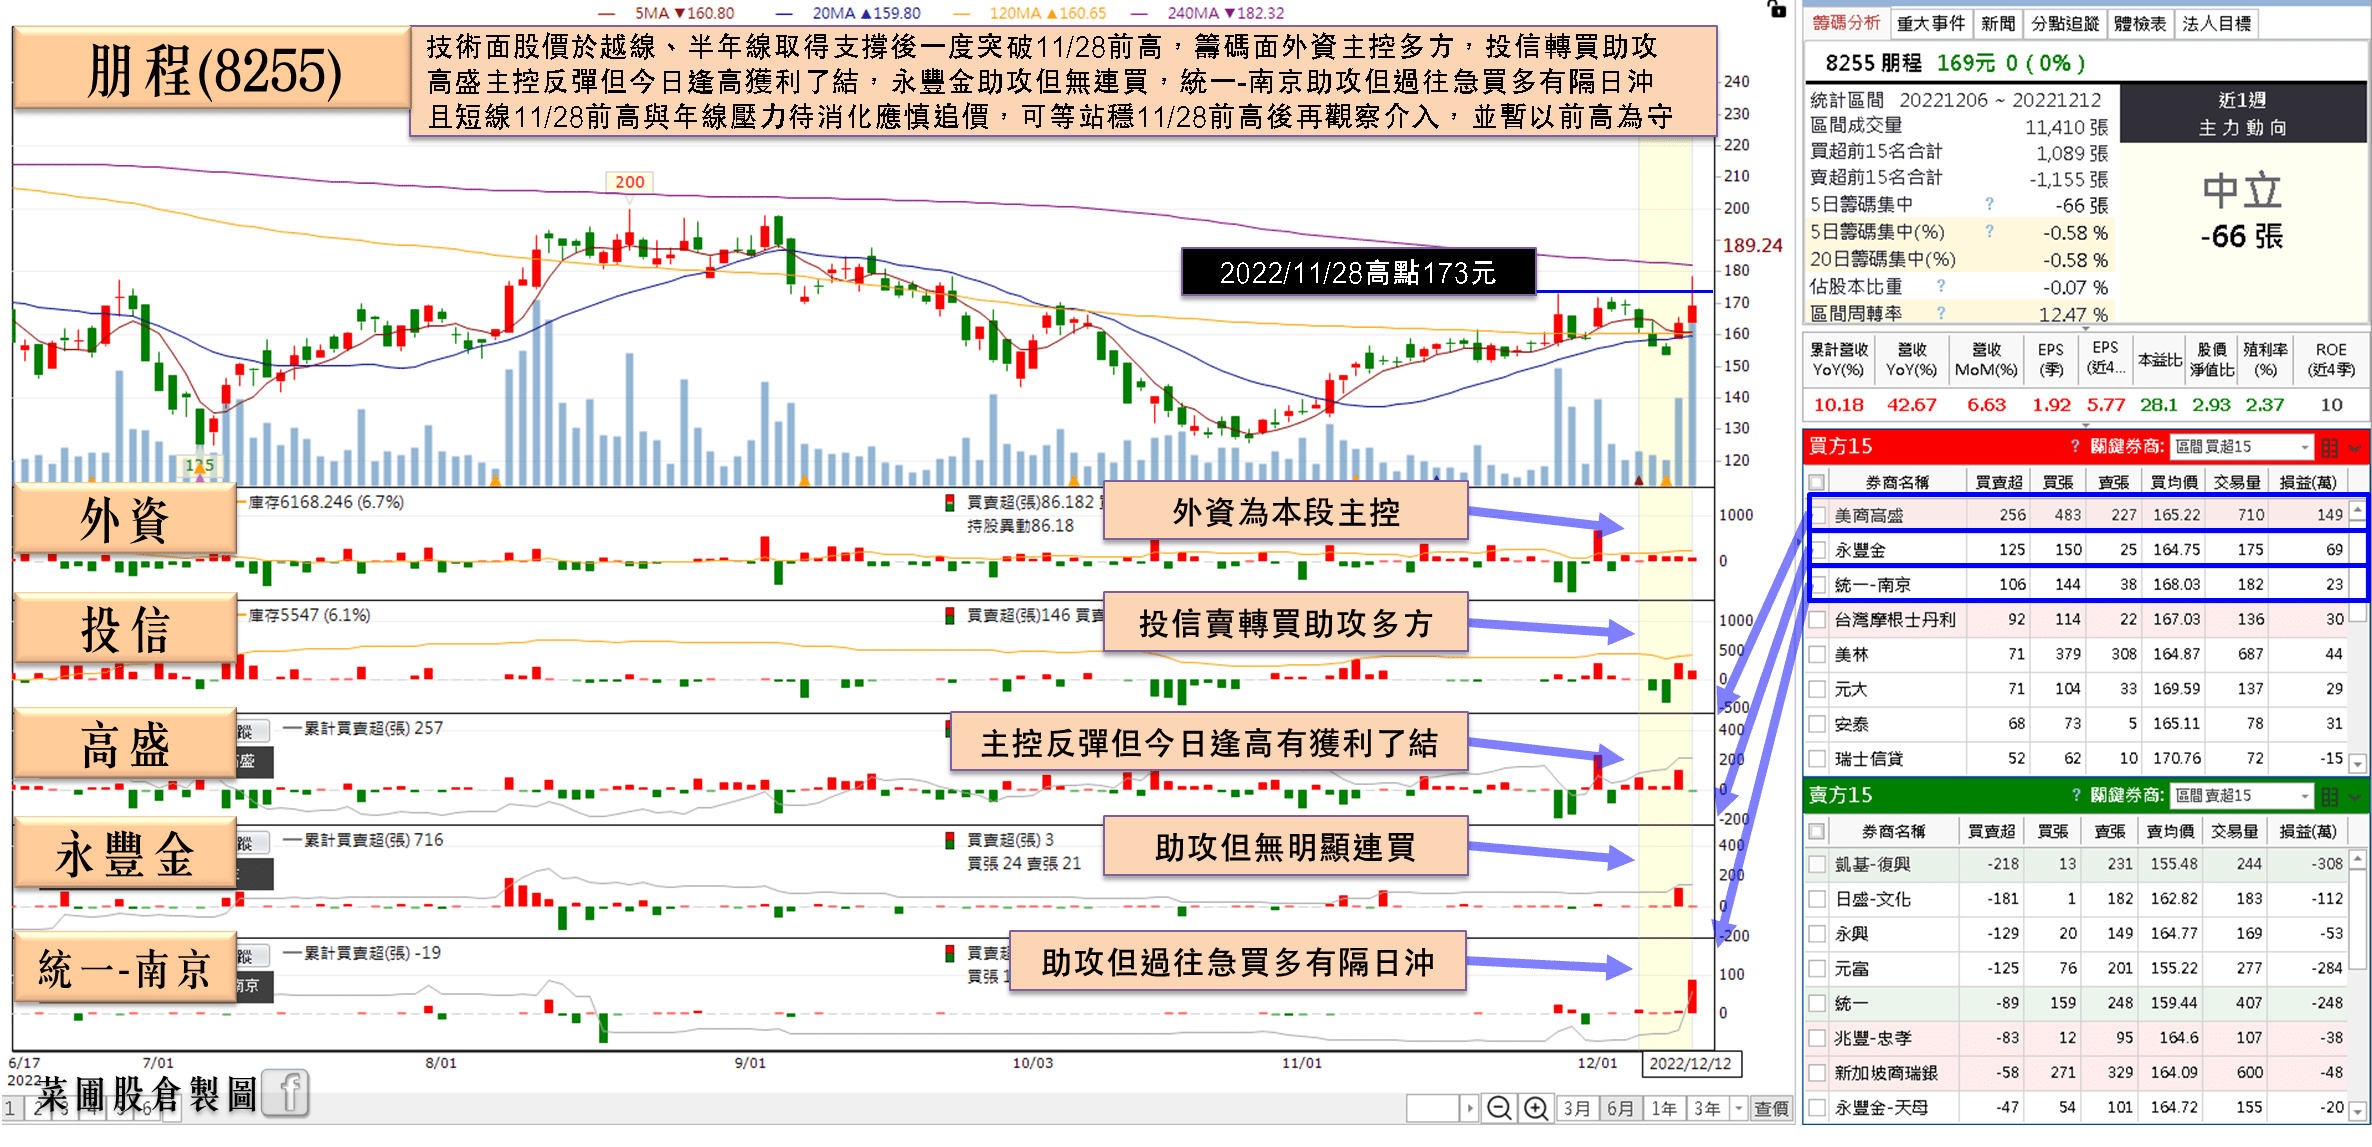Select the 3年 time range button
2372x1147 pixels.
tap(1707, 1108)
